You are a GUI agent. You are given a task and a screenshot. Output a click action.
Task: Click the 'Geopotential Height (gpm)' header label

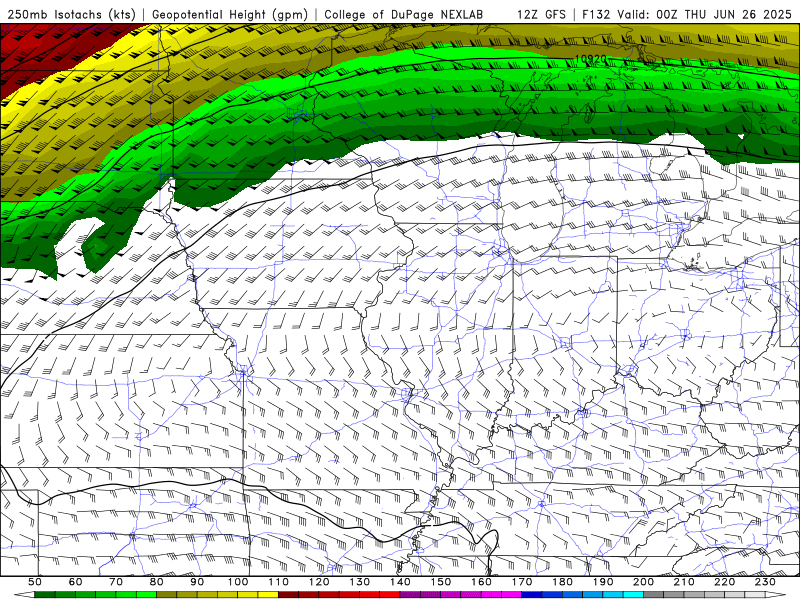pyautogui.click(x=230, y=15)
